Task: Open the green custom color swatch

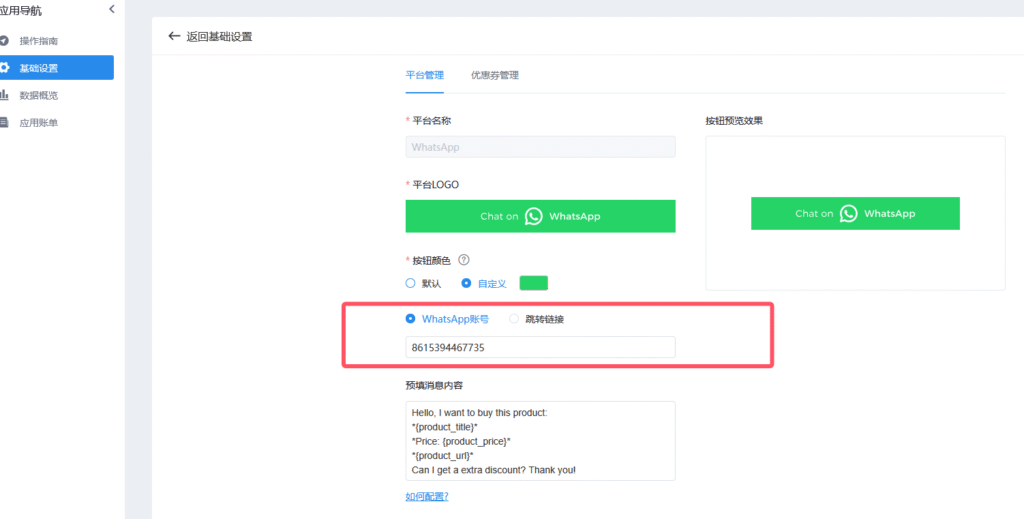Action: [534, 283]
